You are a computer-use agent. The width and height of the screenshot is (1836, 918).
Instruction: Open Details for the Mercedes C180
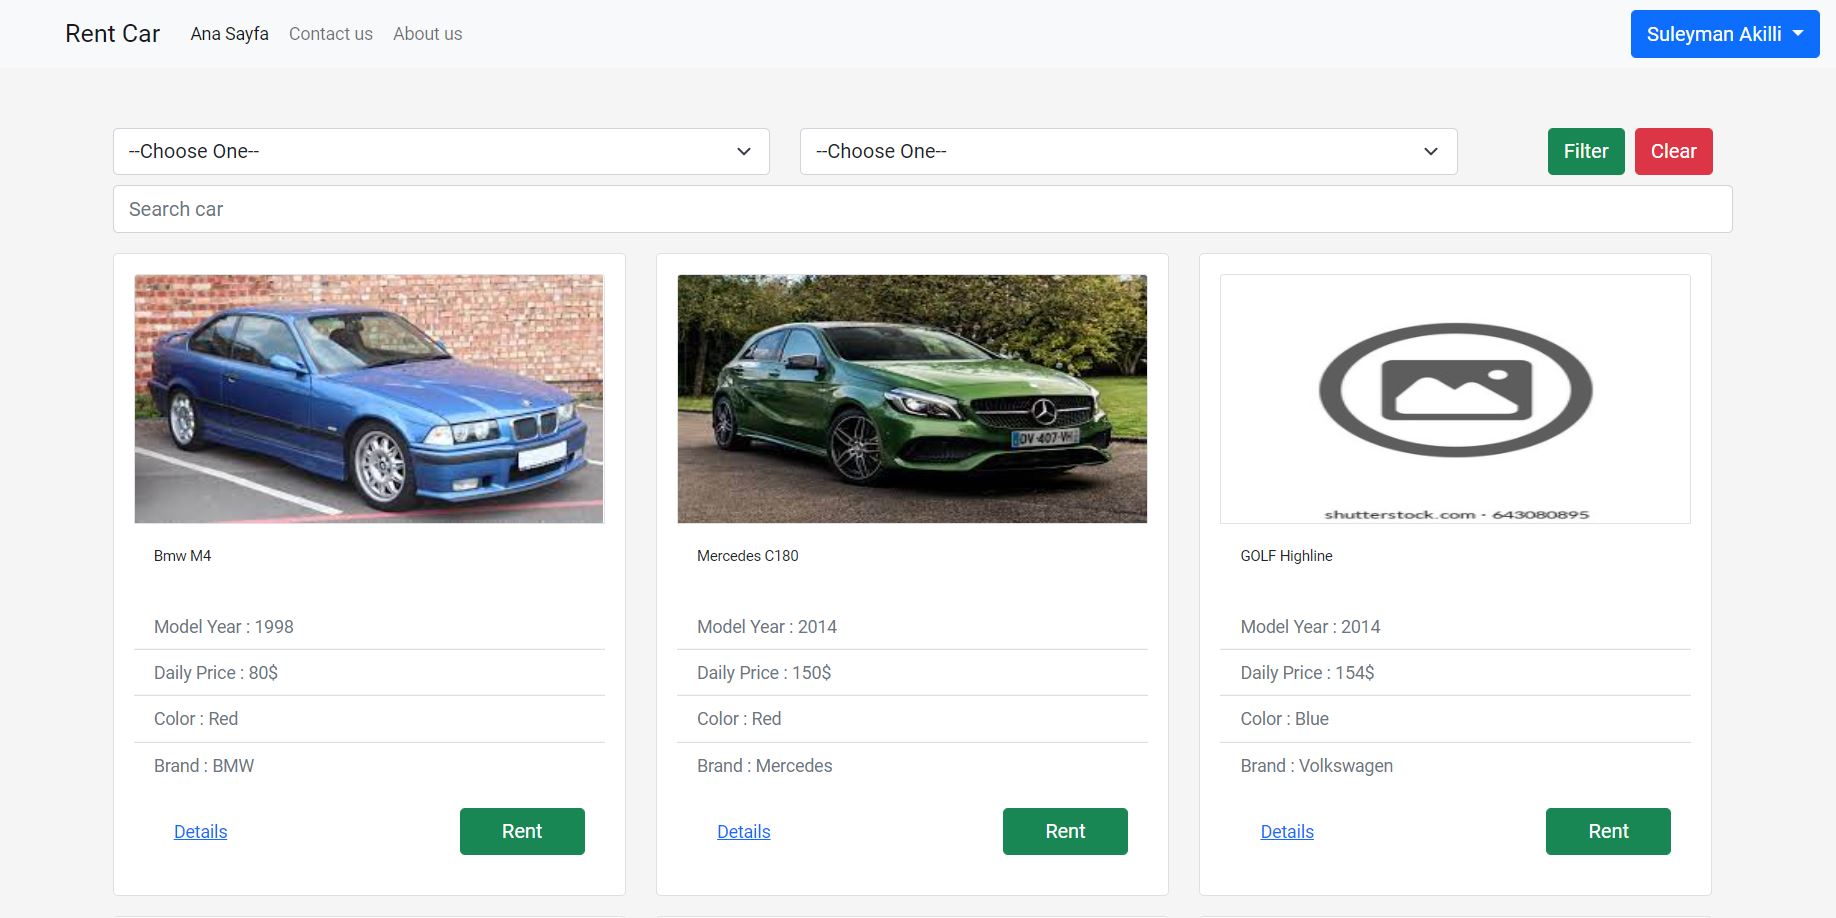pos(743,831)
